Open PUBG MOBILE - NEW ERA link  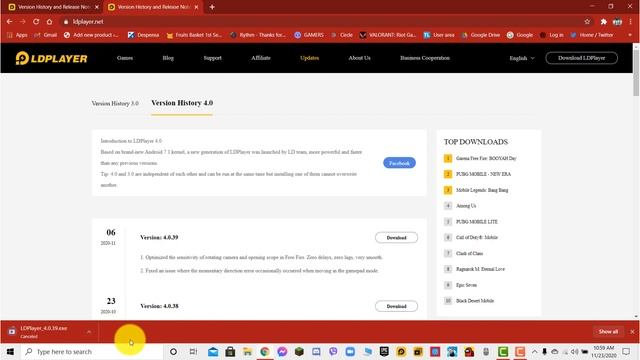[483, 174]
